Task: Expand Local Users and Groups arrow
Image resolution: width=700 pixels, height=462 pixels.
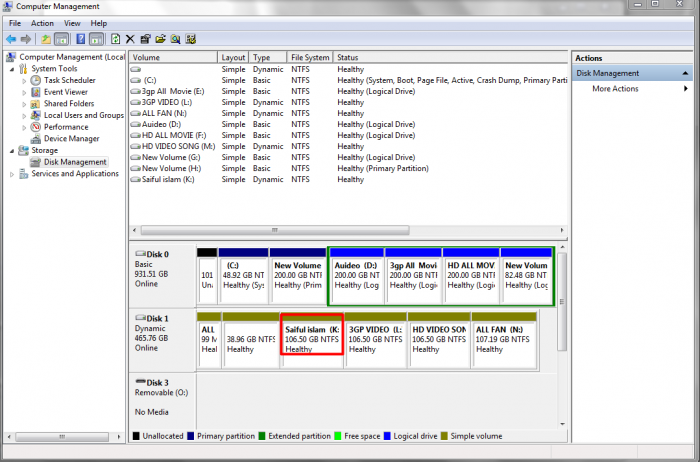Action: (x=24, y=116)
